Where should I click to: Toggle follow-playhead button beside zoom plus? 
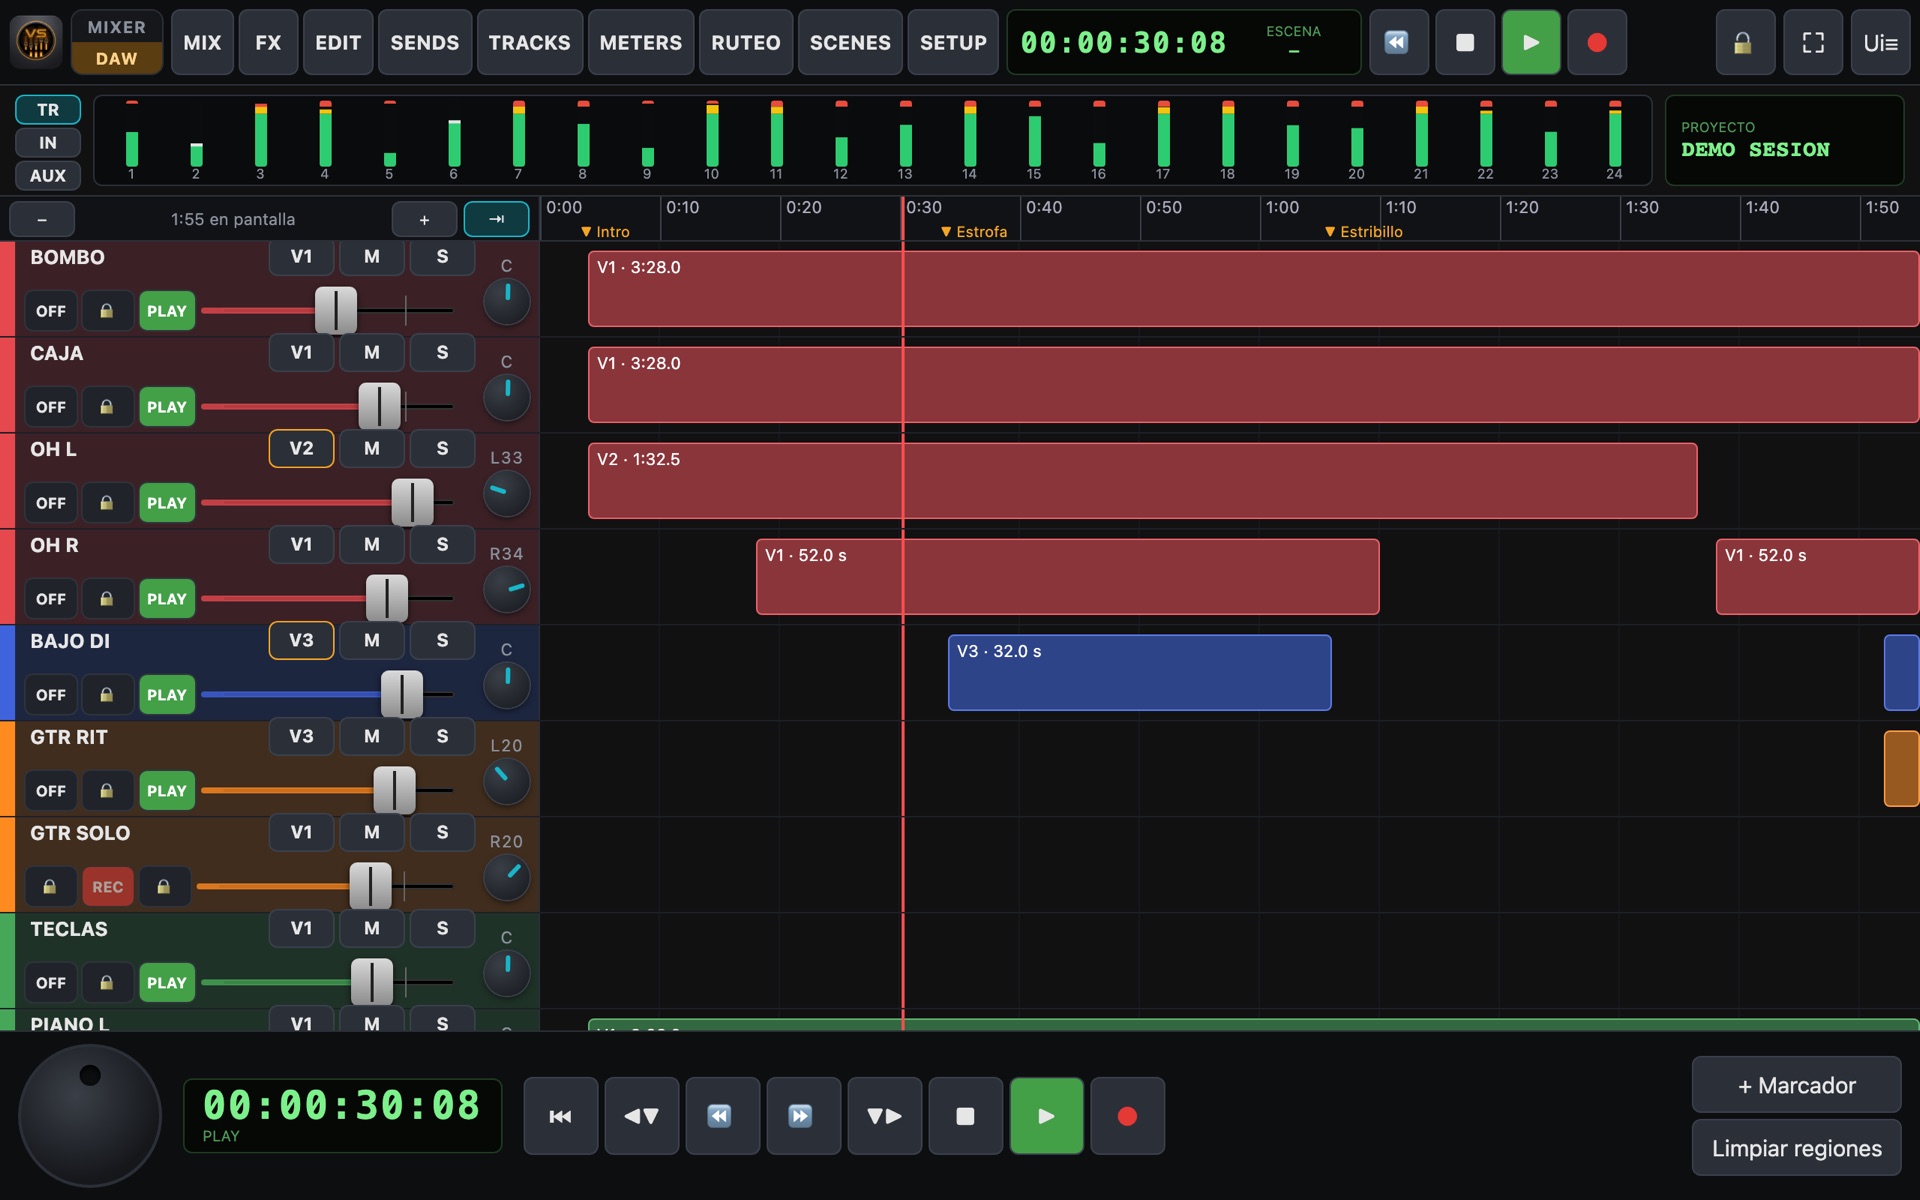pos(496,219)
